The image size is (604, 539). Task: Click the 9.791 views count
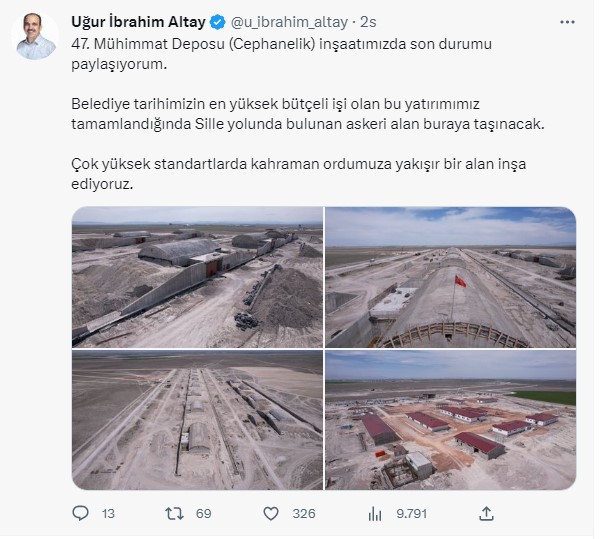(x=411, y=514)
